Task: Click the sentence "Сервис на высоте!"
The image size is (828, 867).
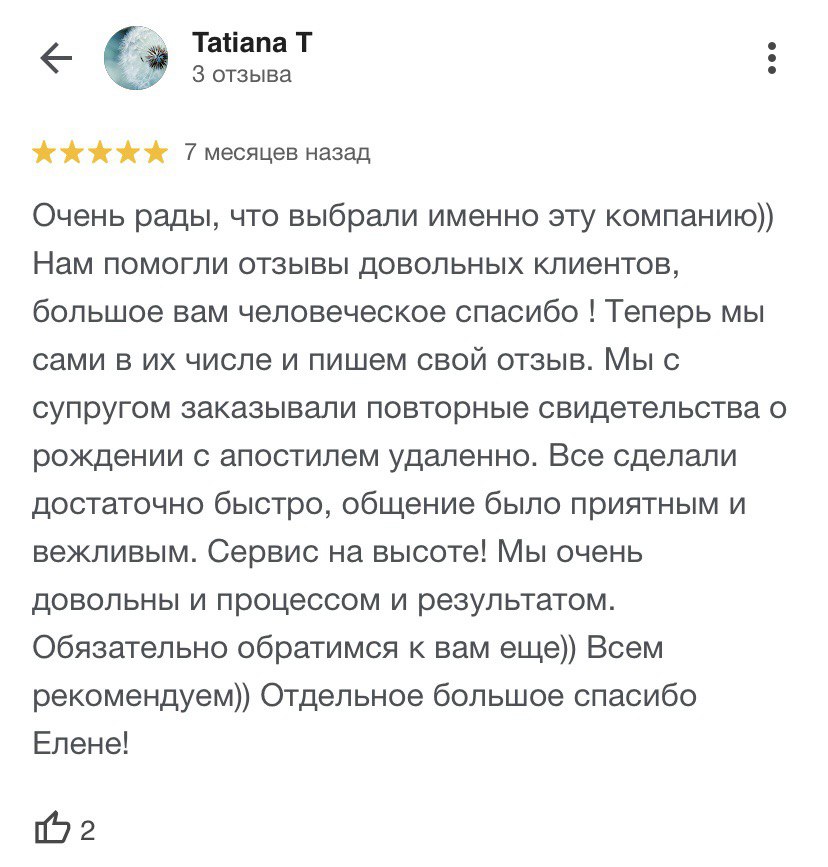Action: tap(347, 552)
